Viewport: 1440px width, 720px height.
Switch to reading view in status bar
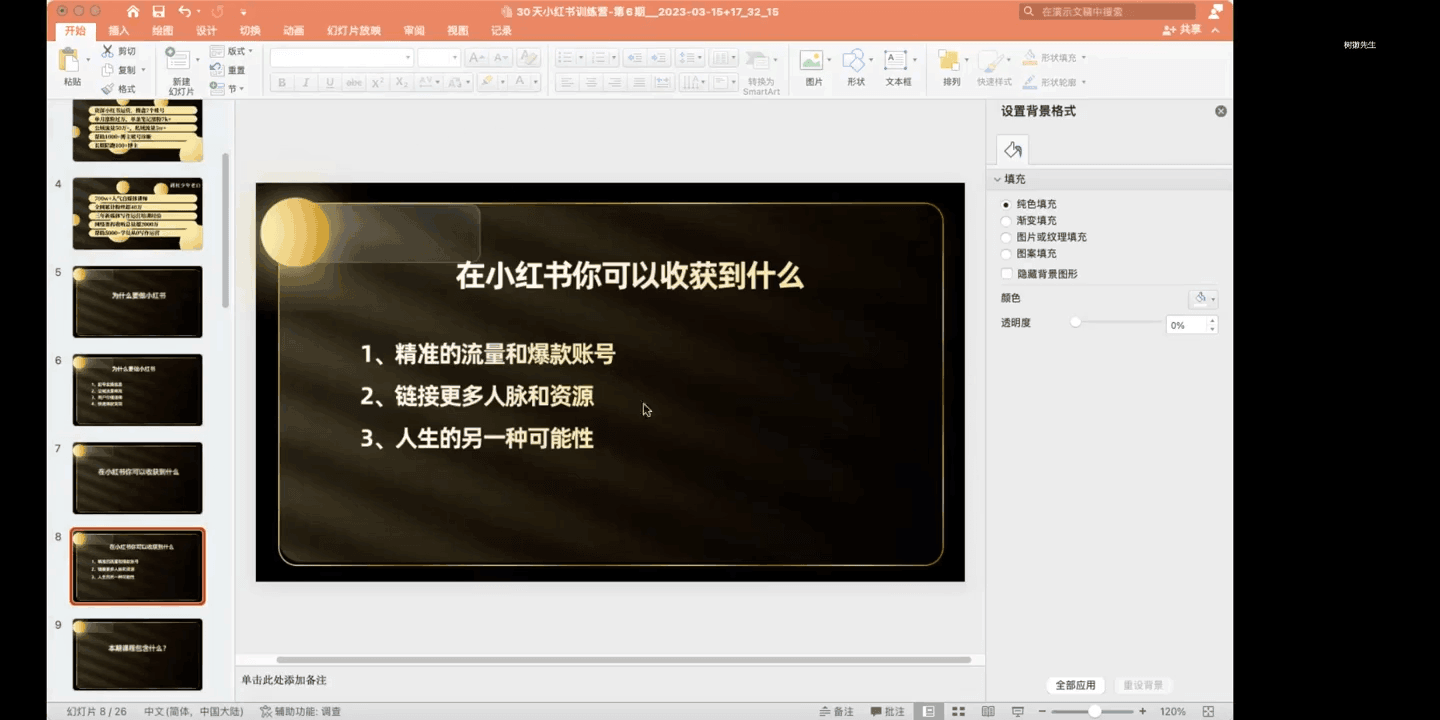(988, 711)
